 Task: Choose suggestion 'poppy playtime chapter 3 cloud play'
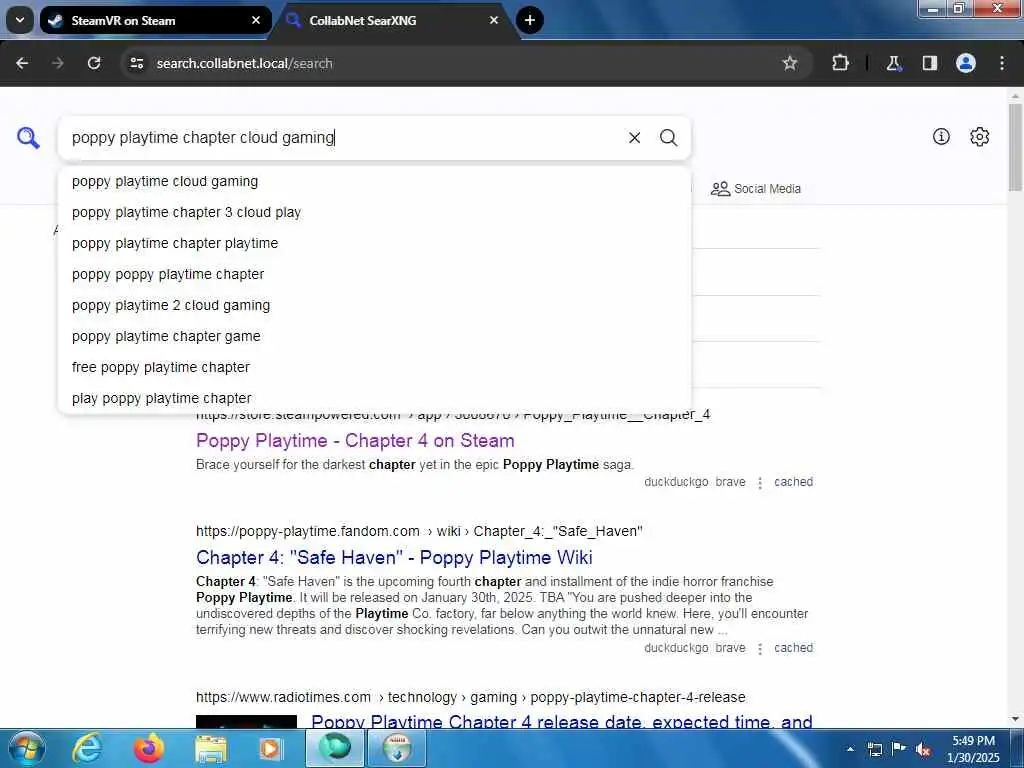[x=375, y=212]
